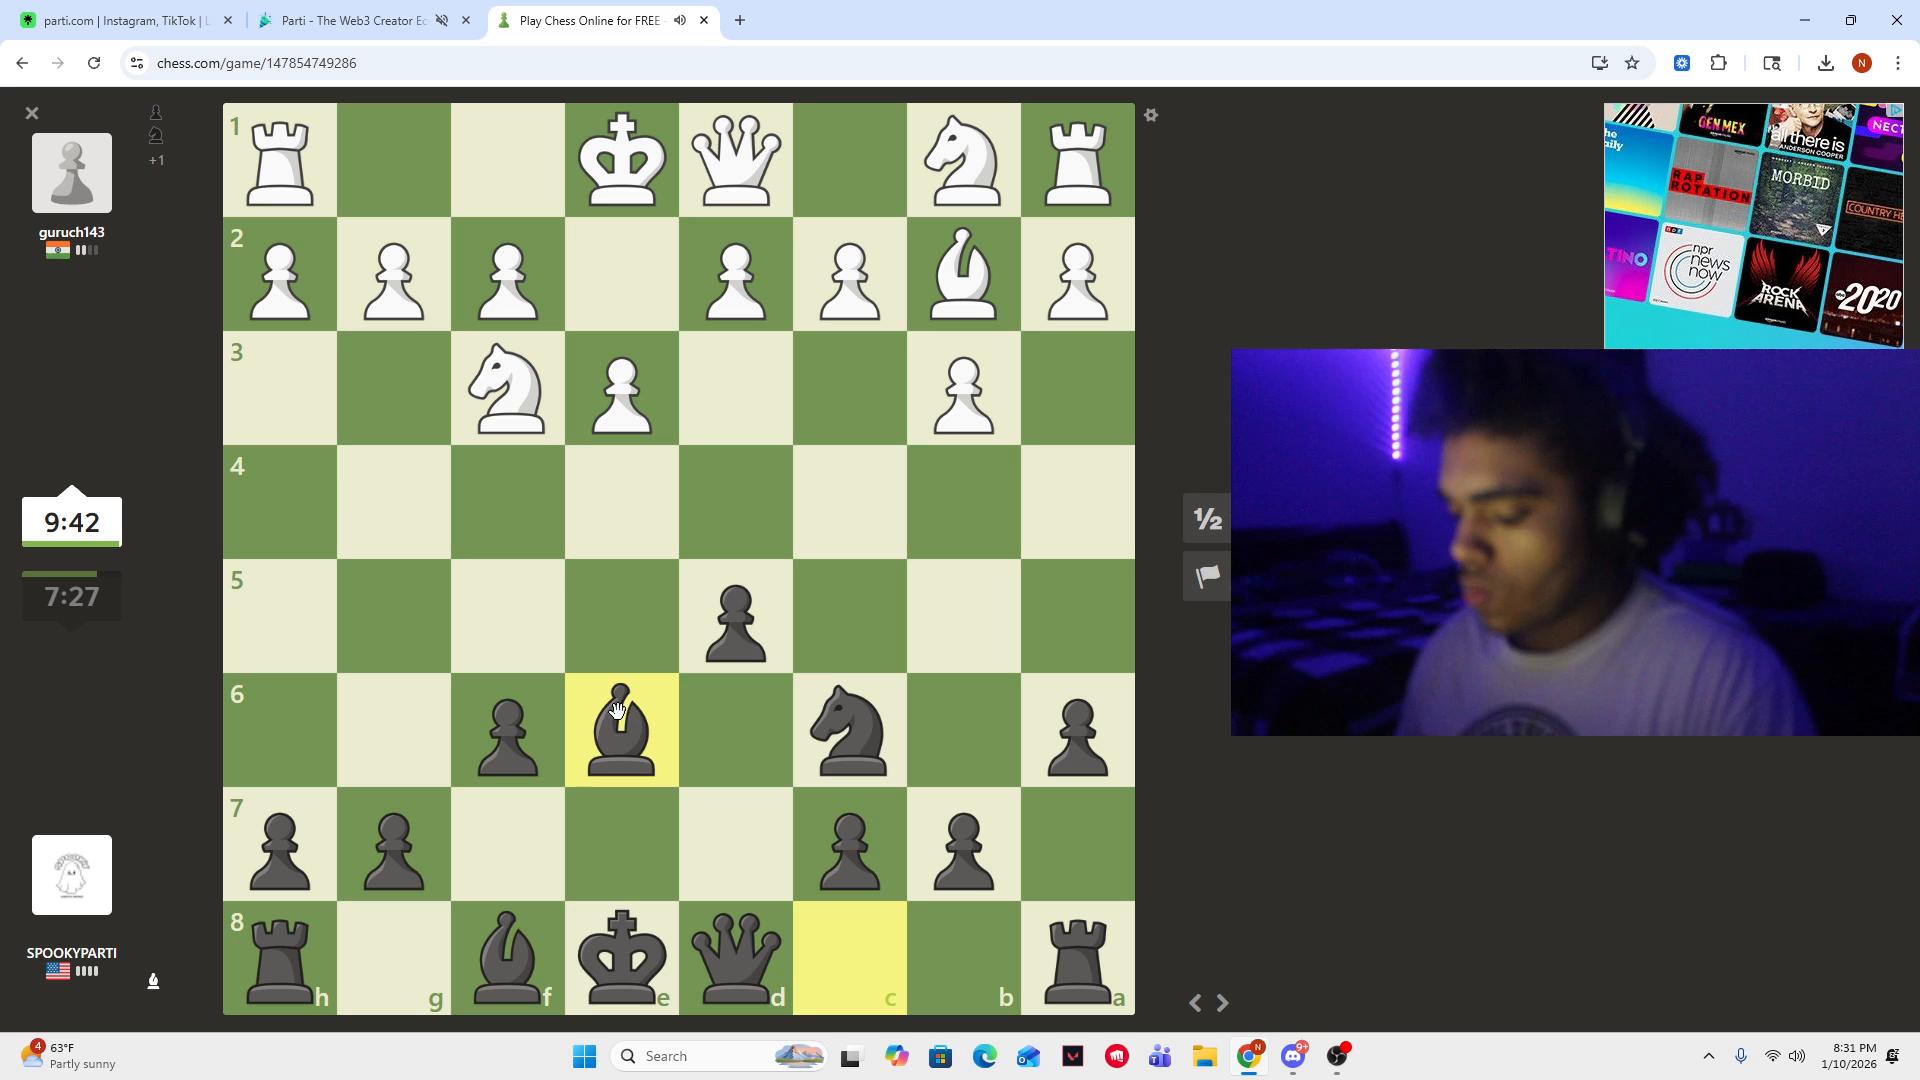Viewport: 1920px width, 1080px height.
Task: Toggle the microphone in the system tray
Action: coord(1741,1055)
